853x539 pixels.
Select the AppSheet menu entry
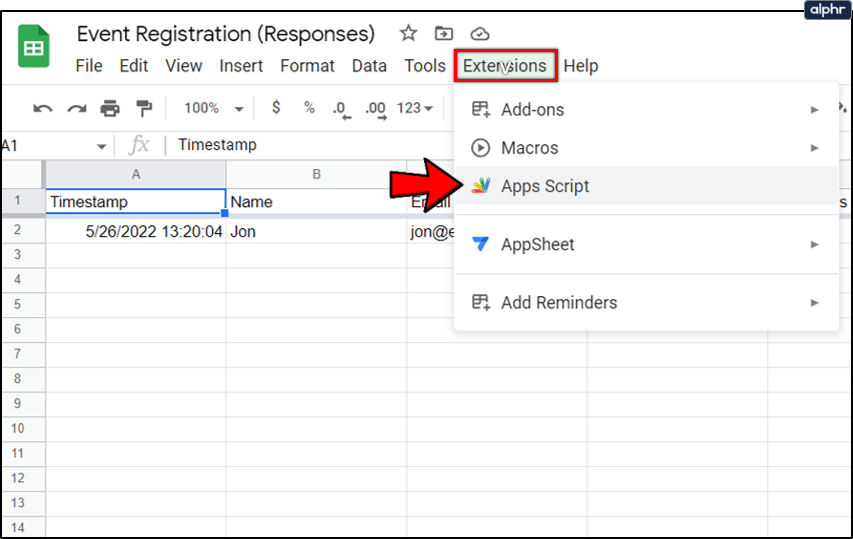[x=646, y=244]
